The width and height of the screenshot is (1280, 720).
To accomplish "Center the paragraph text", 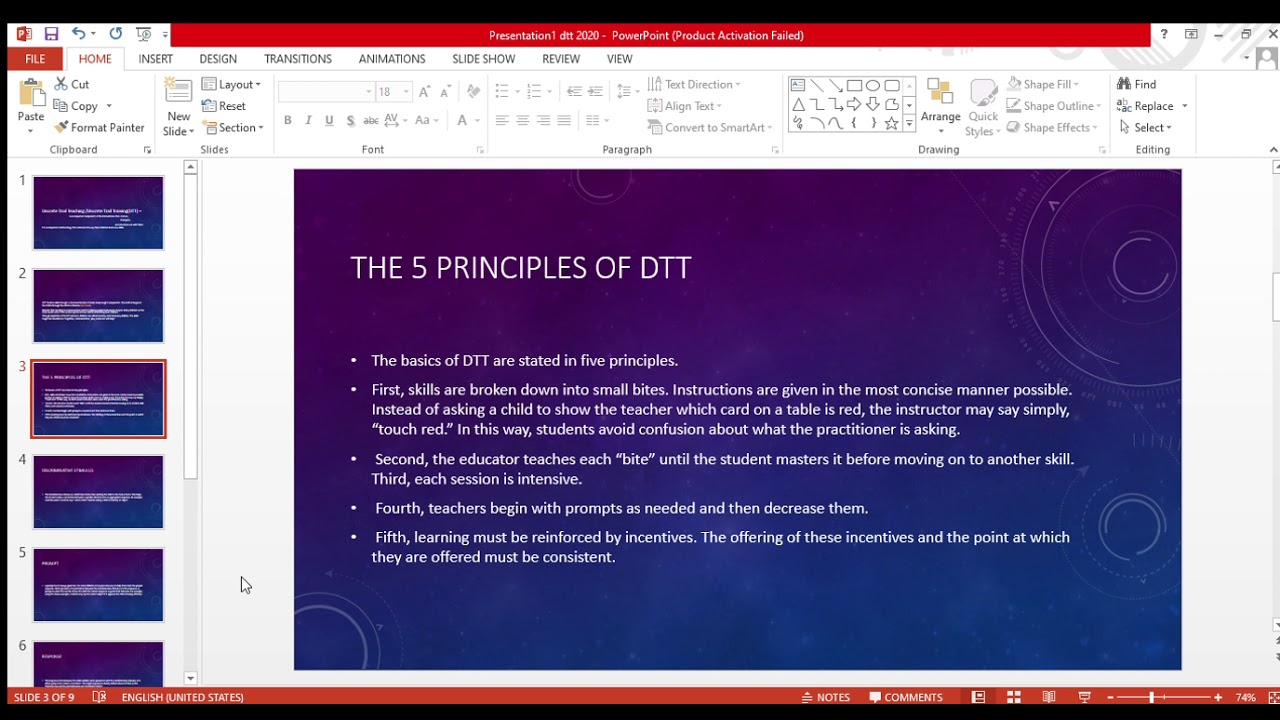I will coord(522,120).
